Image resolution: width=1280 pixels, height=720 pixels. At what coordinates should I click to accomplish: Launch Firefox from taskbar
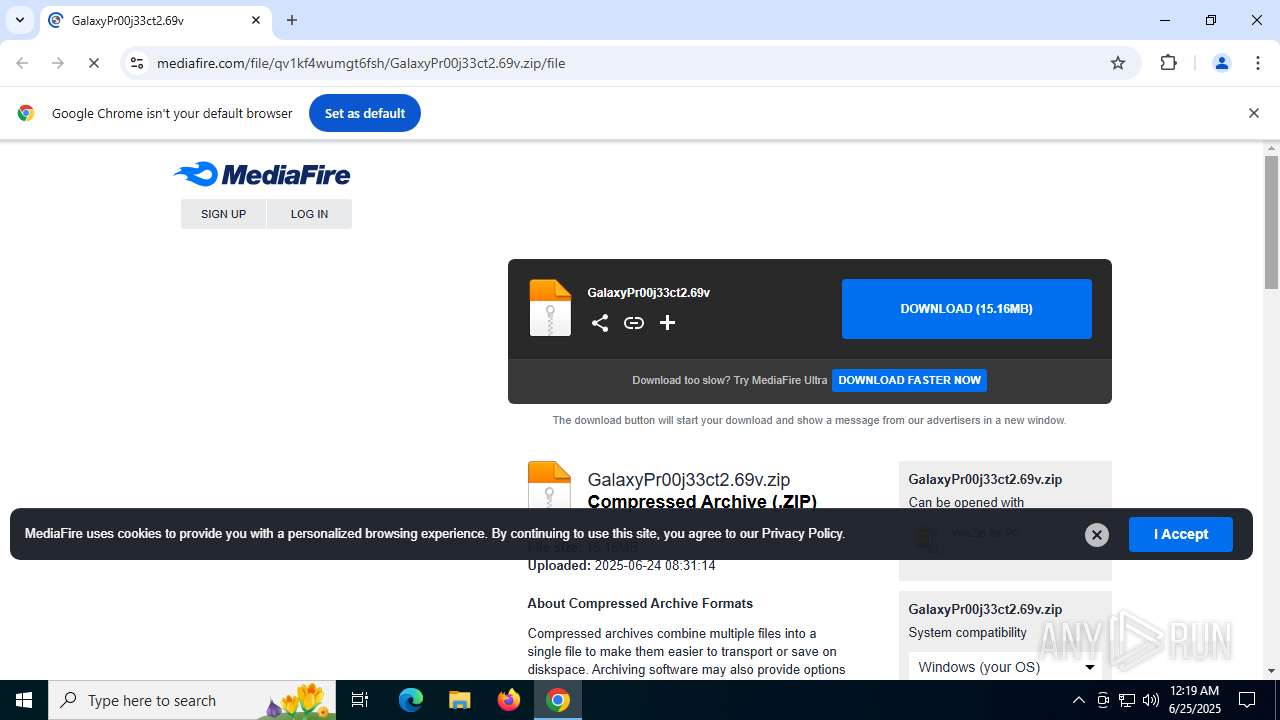click(509, 700)
